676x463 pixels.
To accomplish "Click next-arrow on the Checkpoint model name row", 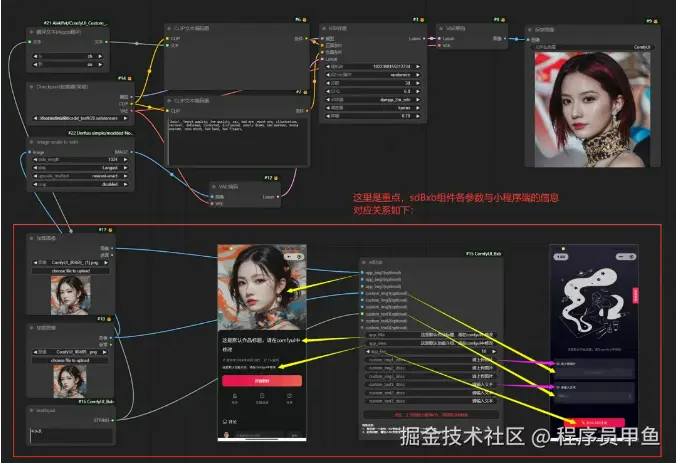I will (x=125, y=118).
